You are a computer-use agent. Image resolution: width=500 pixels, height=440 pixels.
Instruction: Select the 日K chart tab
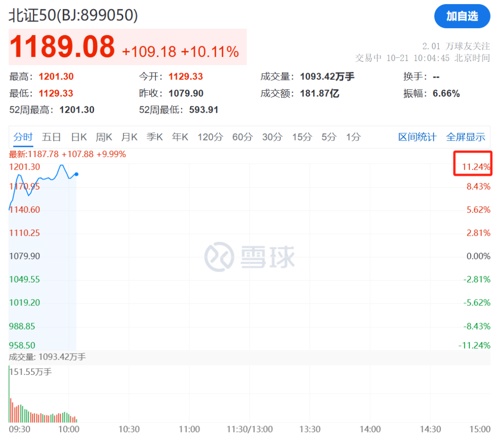[x=79, y=137]
